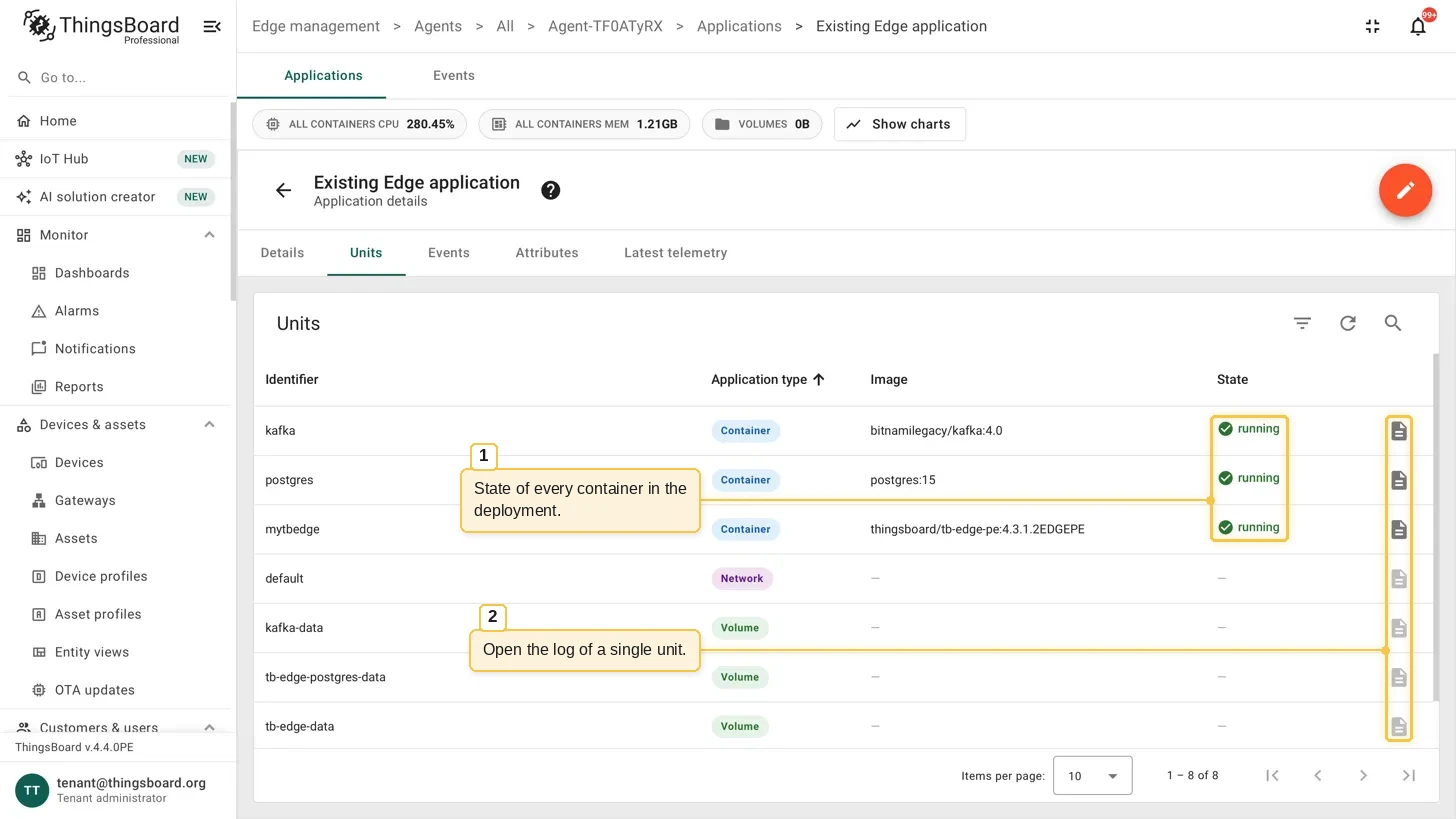The height and width of the screenshot is (819, 1456).
Task: Refresh the Units table
Action: (1348, 323)
